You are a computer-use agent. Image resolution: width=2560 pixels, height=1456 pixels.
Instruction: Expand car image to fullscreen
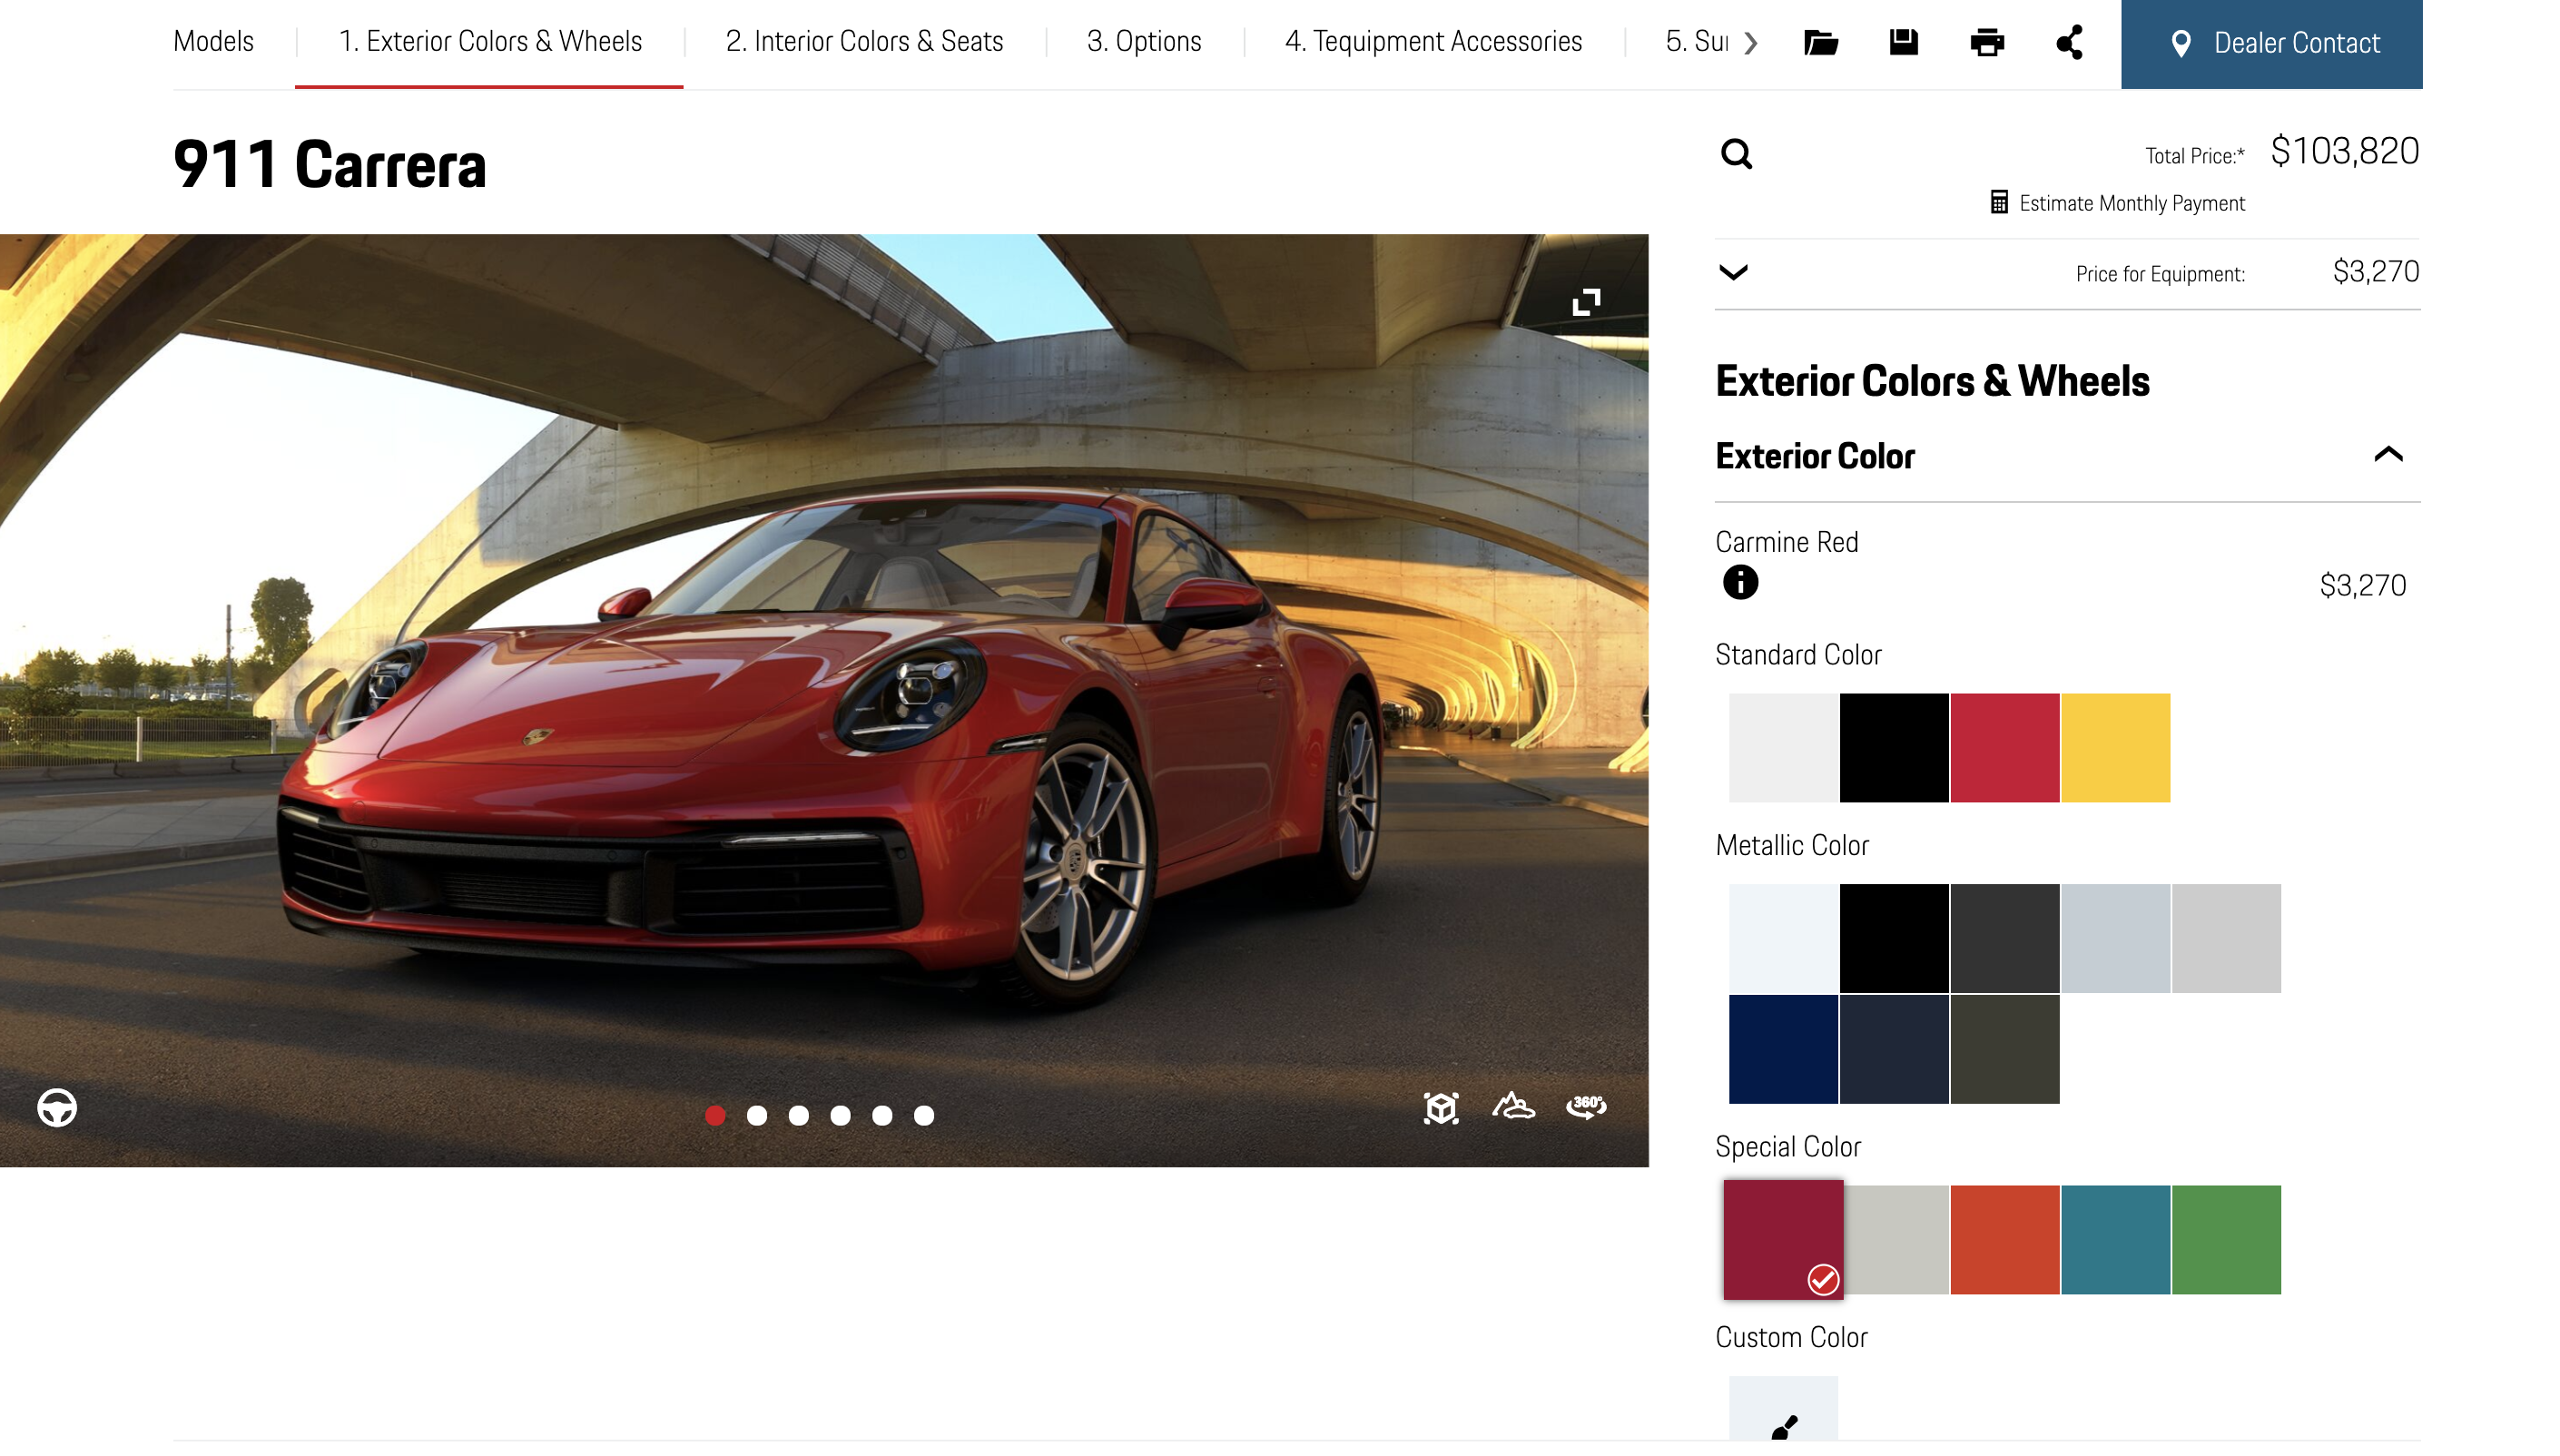(x=1586, y=301)
